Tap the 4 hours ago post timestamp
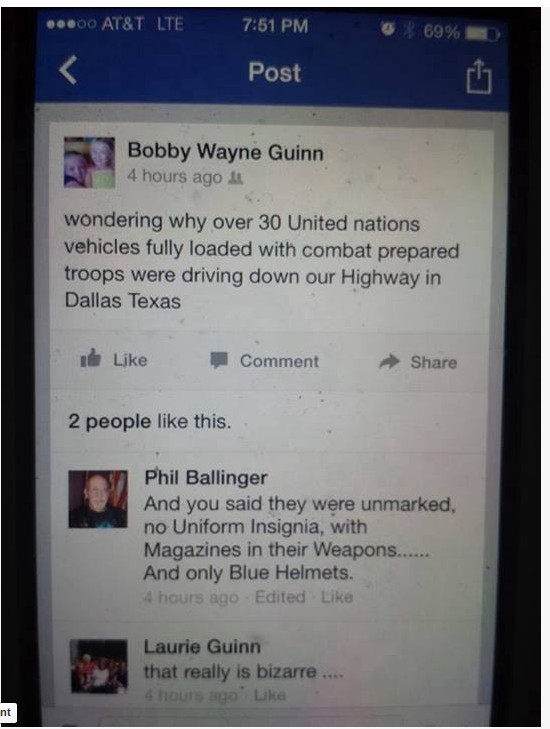The width and height of the screenshot is (550, 729). (x=175, y=177)
